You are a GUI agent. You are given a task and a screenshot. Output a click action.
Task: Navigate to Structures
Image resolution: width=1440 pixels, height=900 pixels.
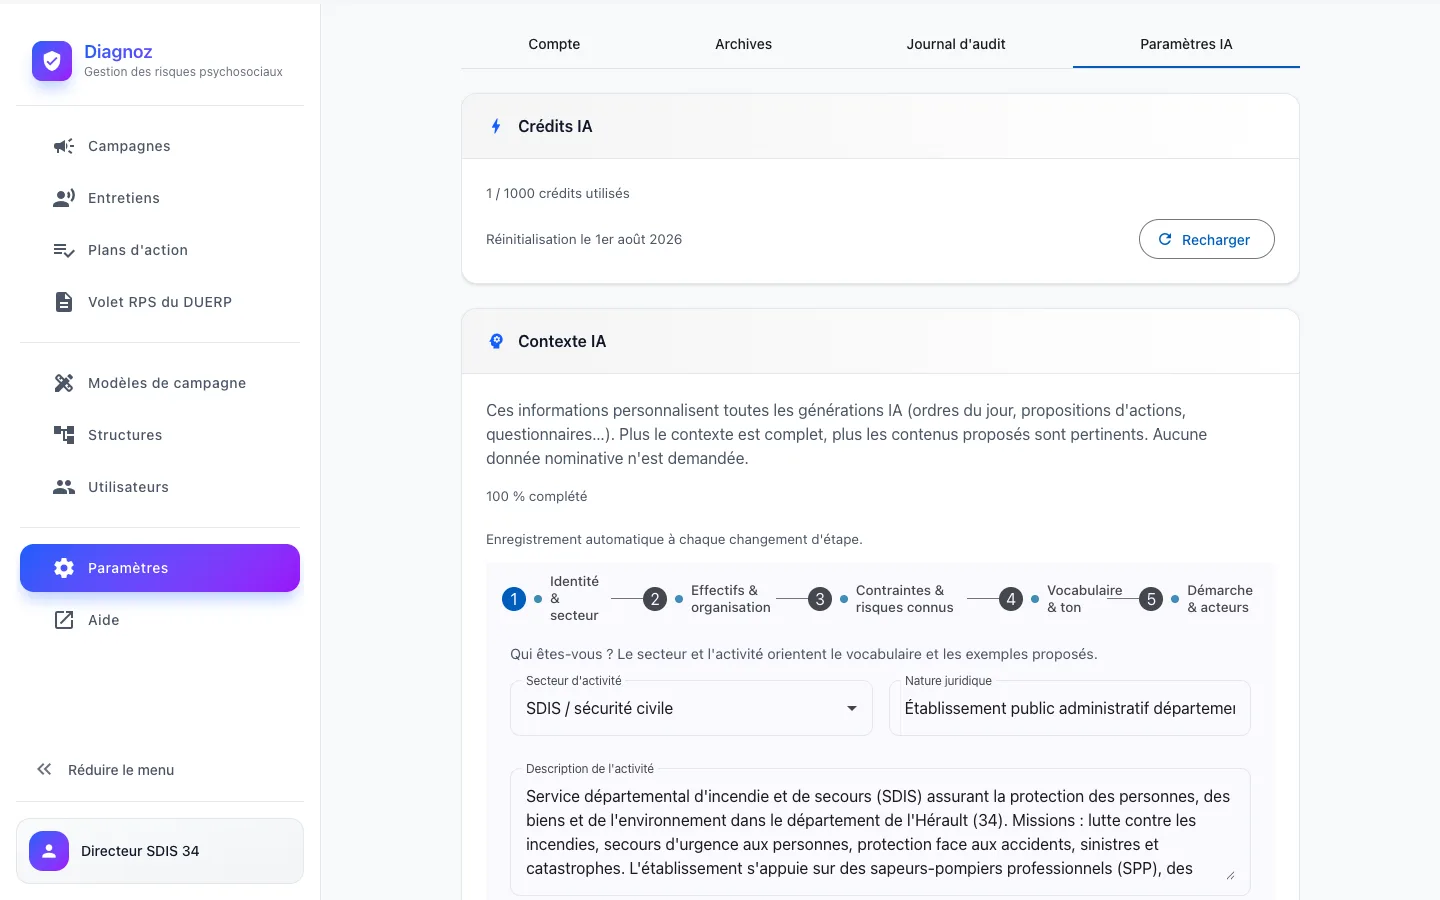tap(160, 435)
